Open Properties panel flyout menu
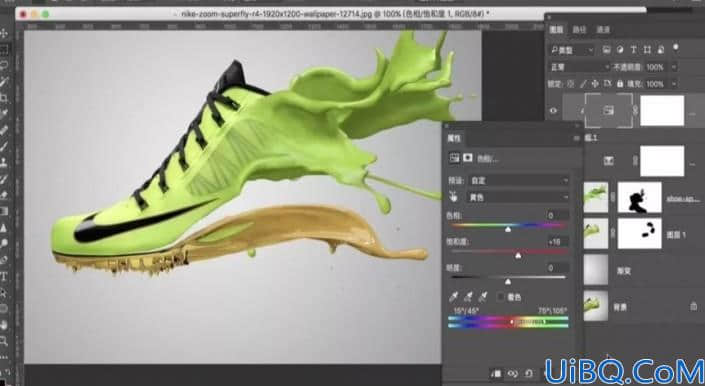 [x=576, y=138]
